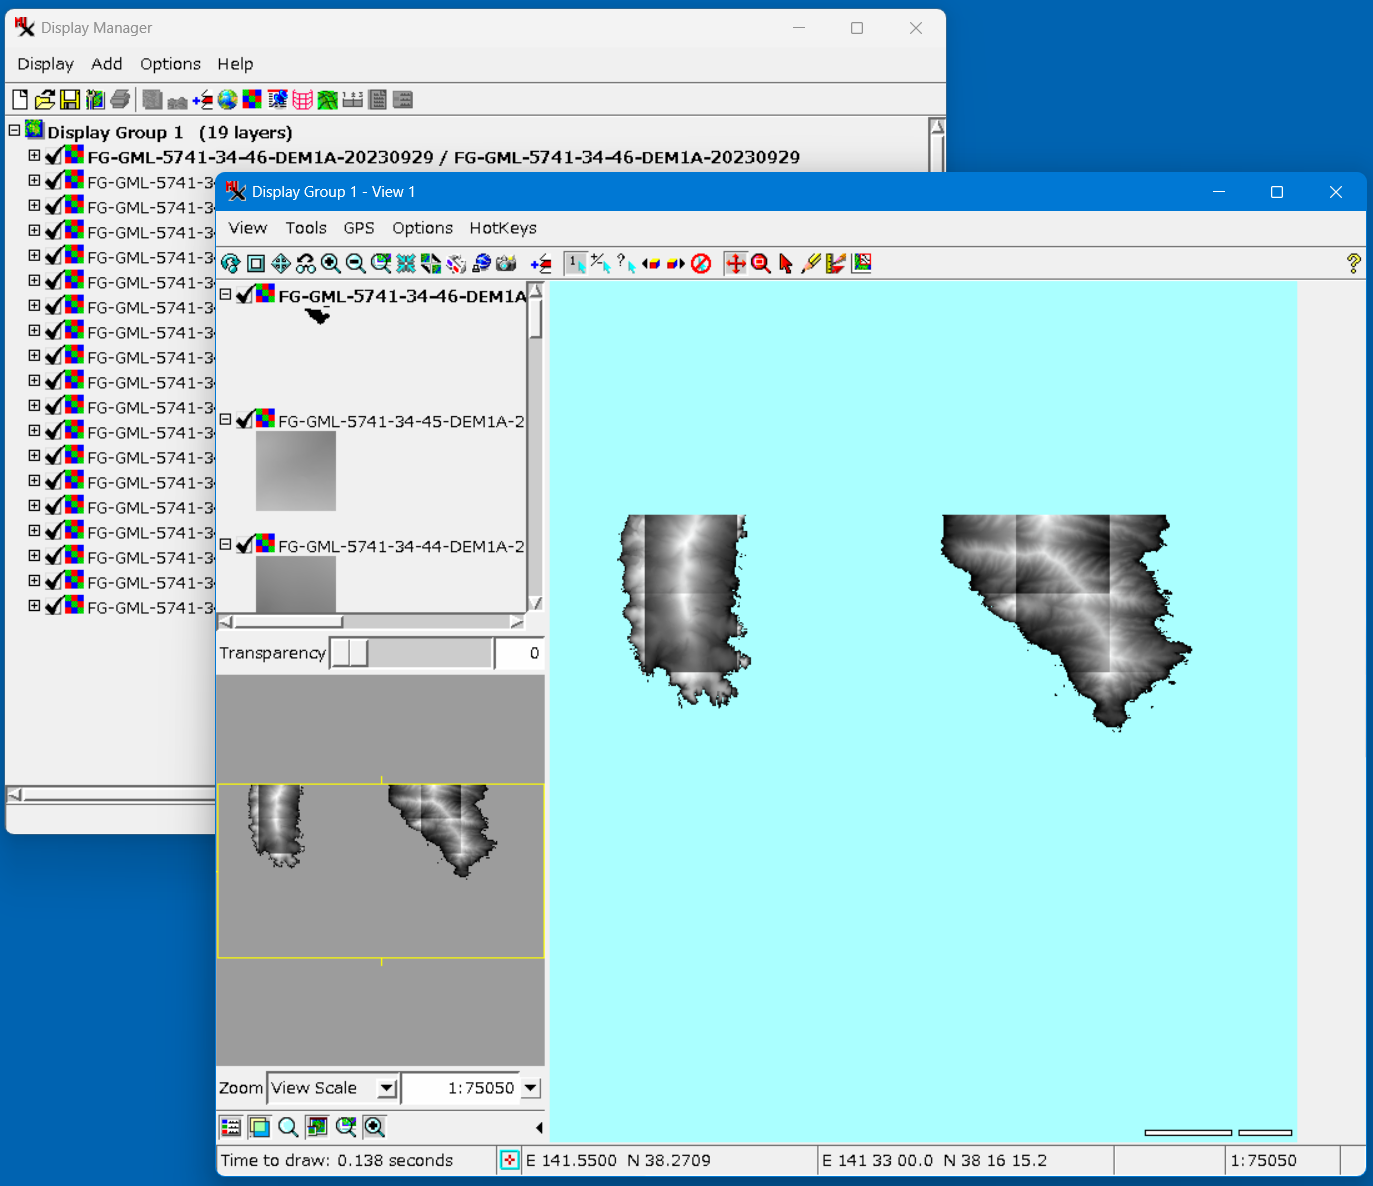Click the yellow Save icon in Display Manager
Image resolution: width=1373 pixels, height=1186 pixels.
coord(70,99)
